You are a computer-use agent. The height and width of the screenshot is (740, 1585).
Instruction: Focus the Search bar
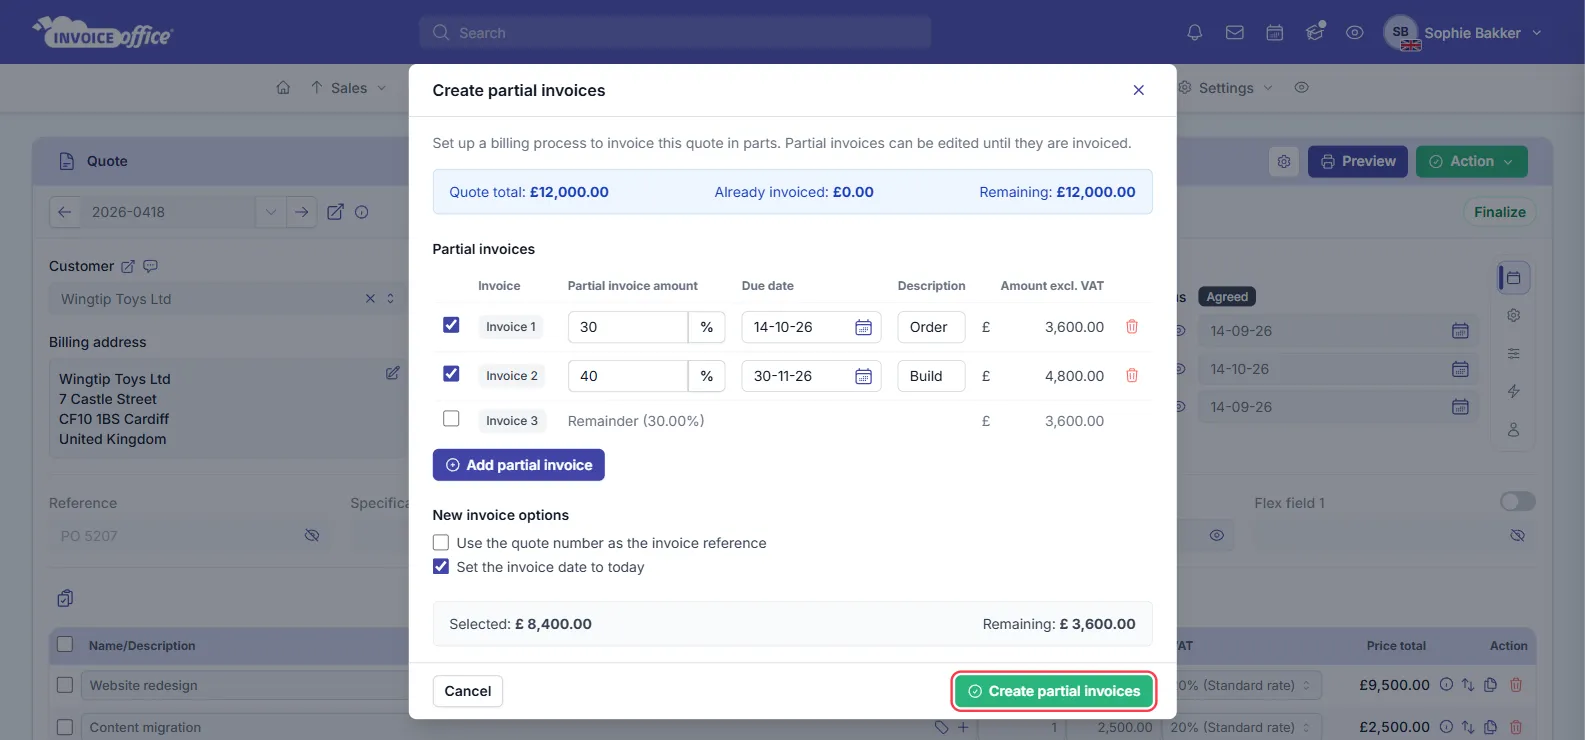pos(675,33)
